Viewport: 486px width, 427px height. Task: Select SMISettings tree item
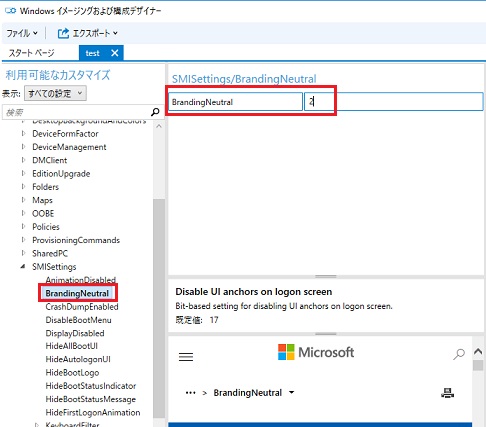point(54,267)
